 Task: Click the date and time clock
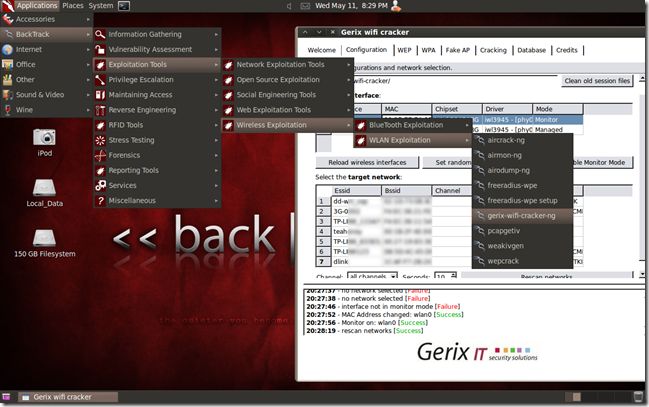(x=351, y=6)
